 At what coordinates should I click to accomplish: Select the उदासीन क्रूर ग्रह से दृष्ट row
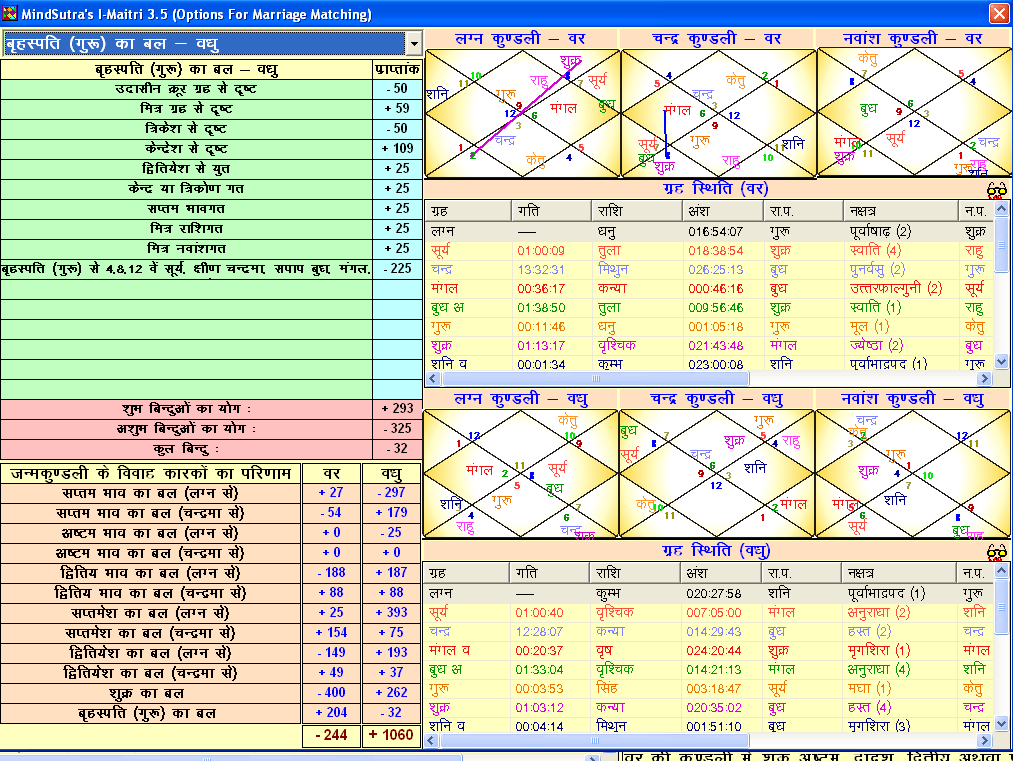211,89
